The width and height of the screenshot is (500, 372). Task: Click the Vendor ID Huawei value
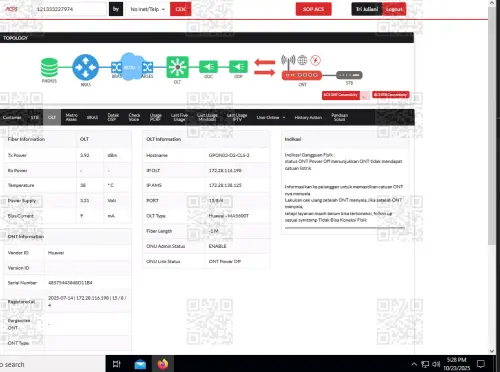(x=56, y=253)
